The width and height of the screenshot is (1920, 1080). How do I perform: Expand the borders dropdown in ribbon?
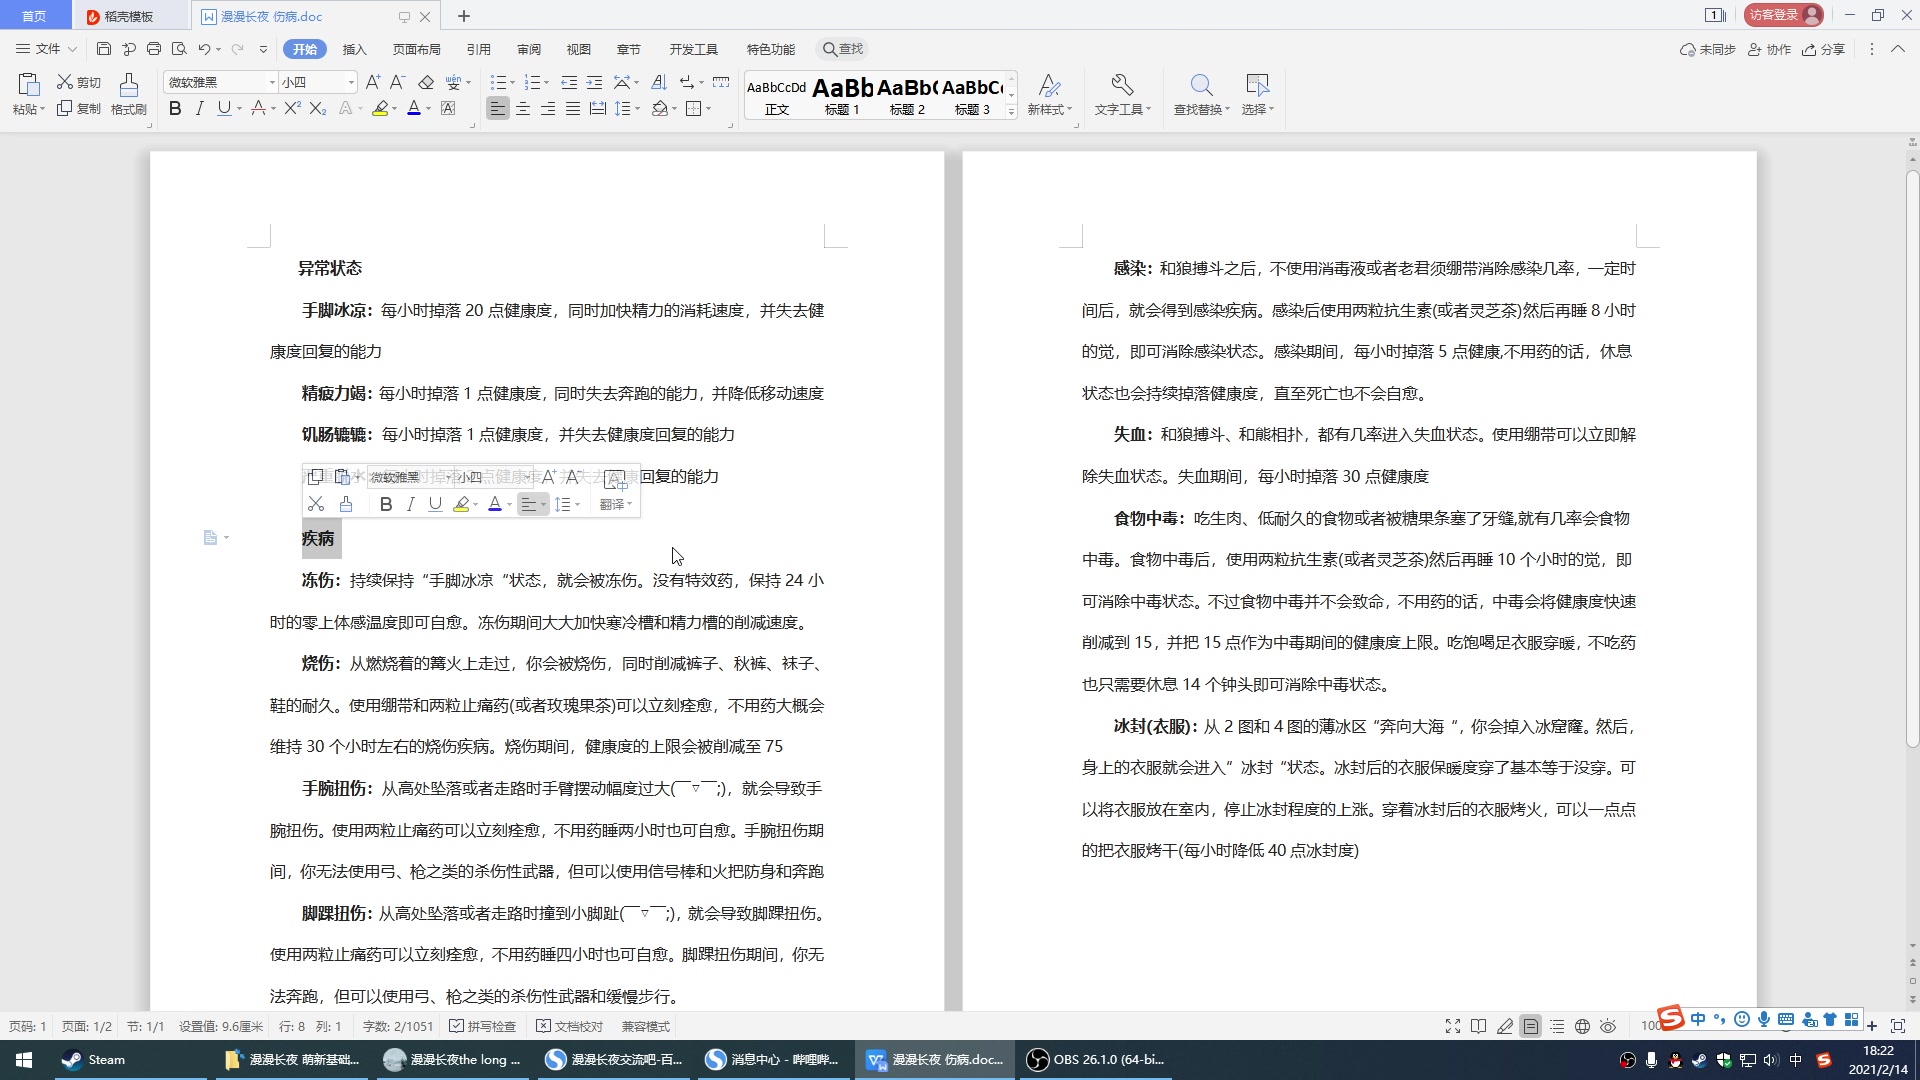(x=708, y=109)
